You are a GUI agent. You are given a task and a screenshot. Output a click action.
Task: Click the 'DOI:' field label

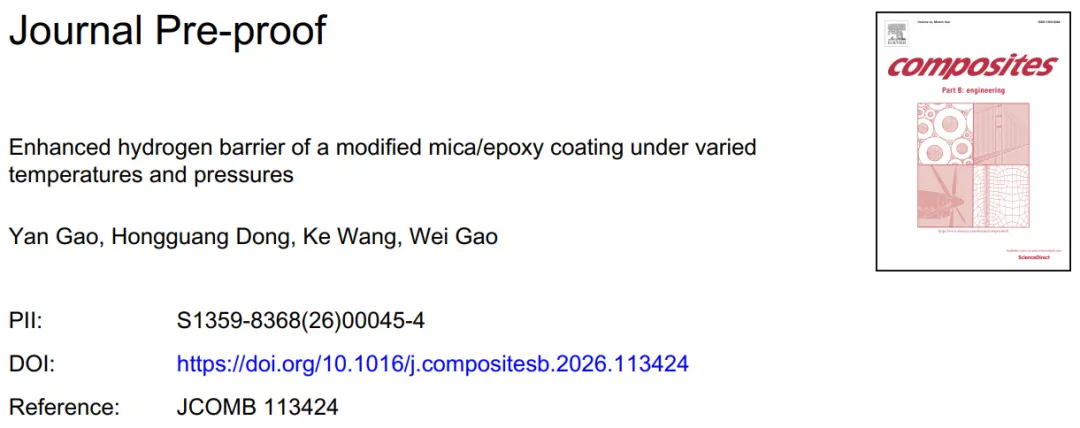pyautogui.click(x=32, y=364)
